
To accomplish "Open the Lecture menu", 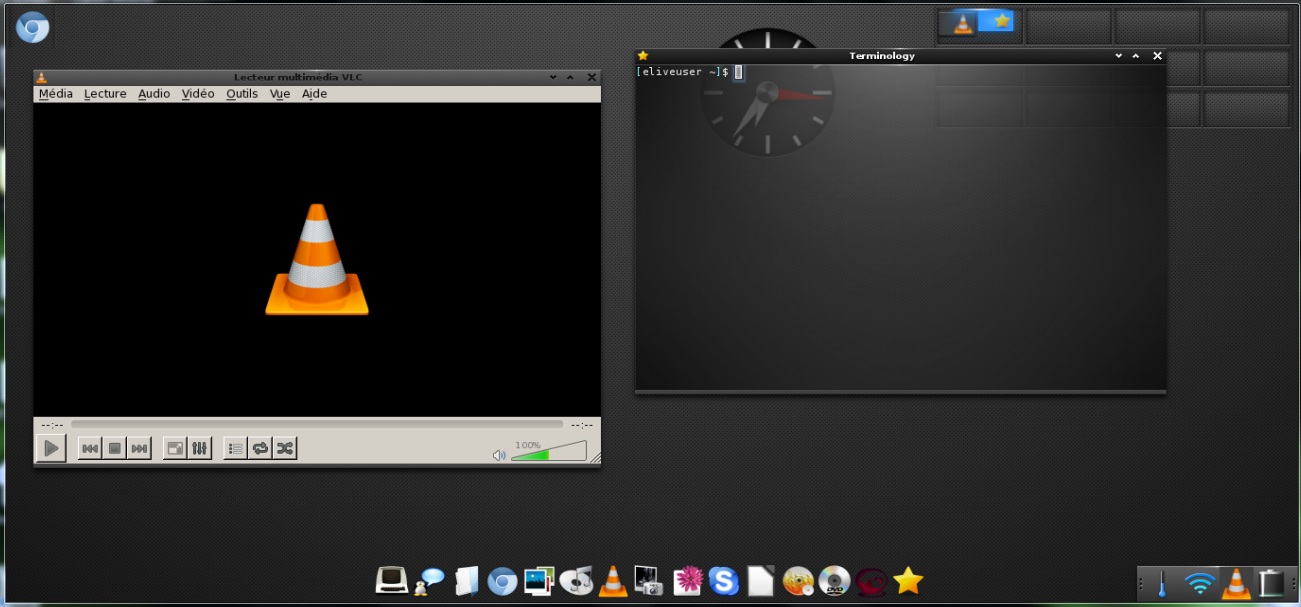I will point(105,94).
